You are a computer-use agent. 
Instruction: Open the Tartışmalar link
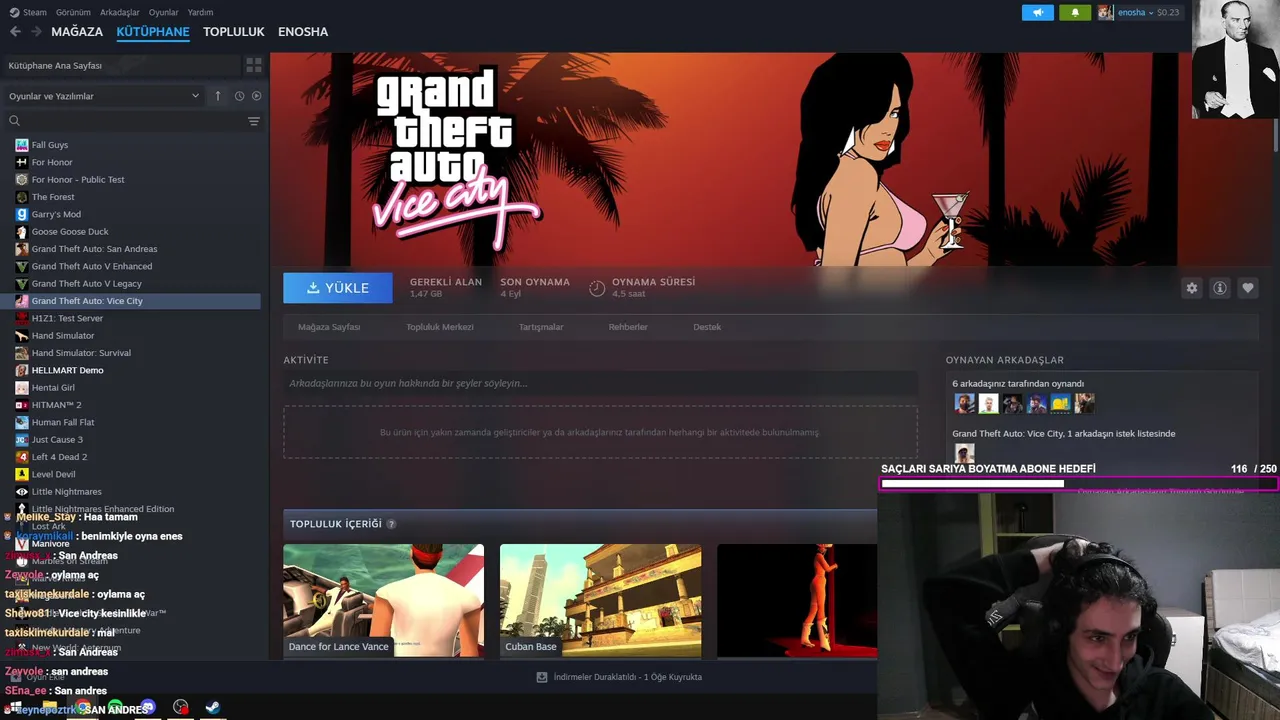pos(541,327)
